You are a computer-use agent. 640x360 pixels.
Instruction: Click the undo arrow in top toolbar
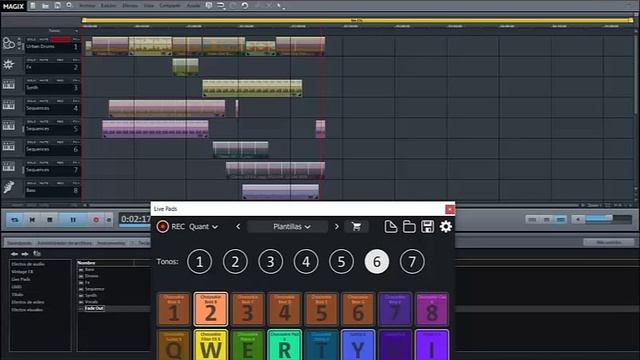[x=245, y=6]
